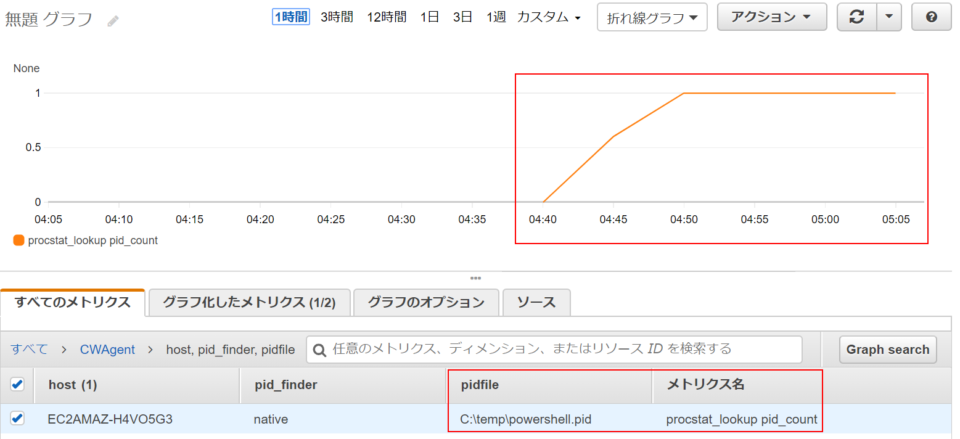Click the native pid_finder cell
Image resolution: width=960 pixels, height=439 pixels.
click(x=271, y=419)
